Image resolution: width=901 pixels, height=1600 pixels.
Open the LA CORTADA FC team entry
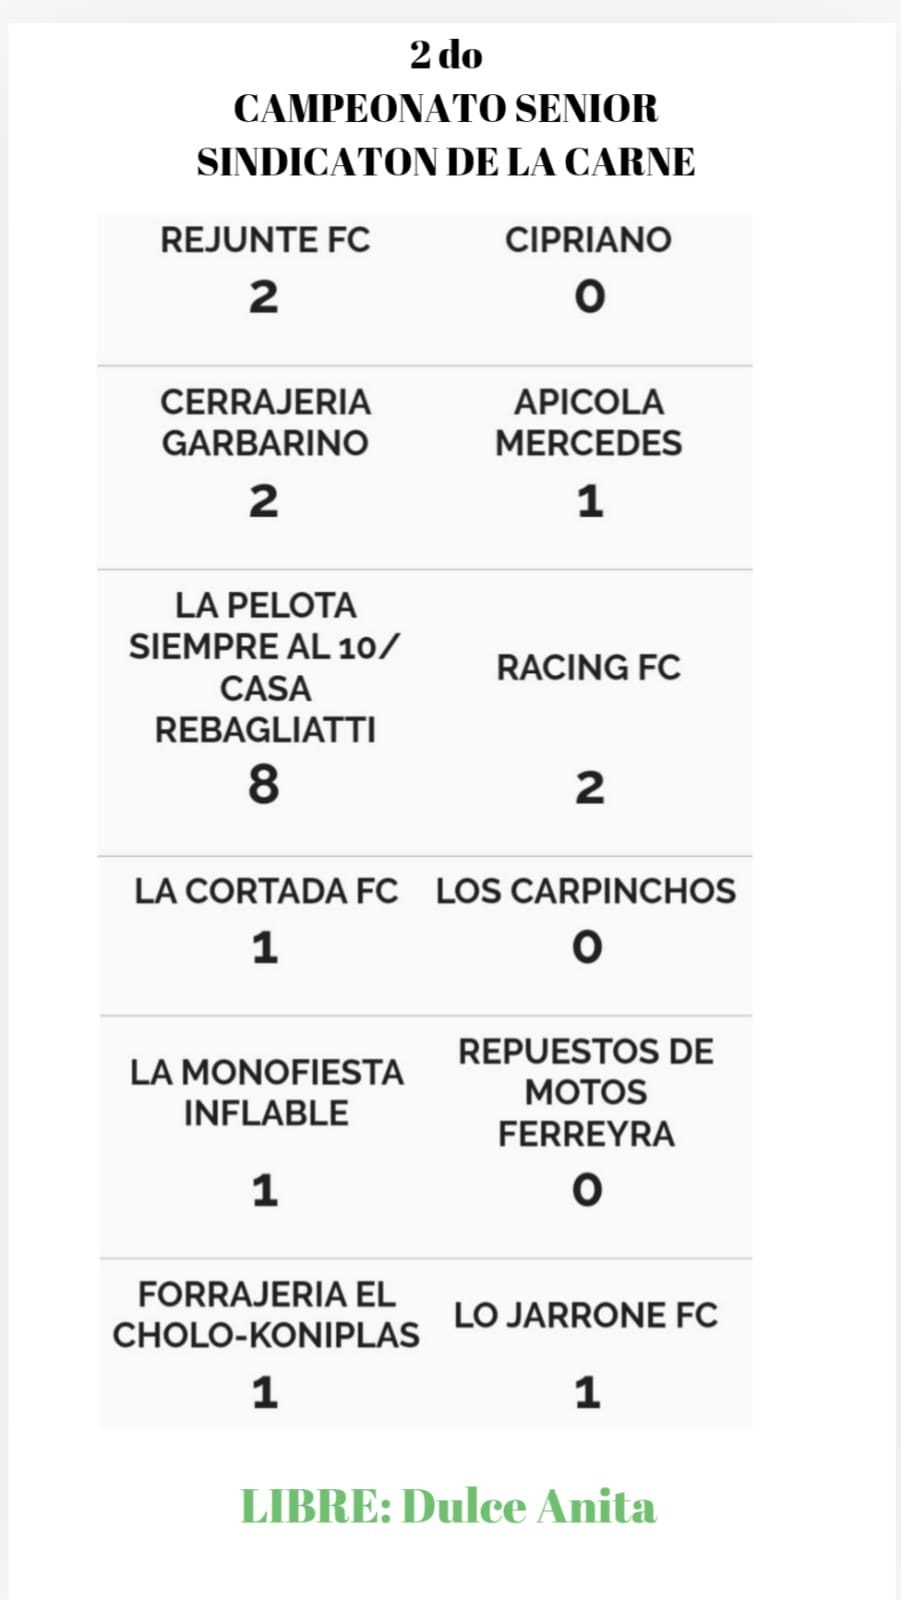pos(266,891)
